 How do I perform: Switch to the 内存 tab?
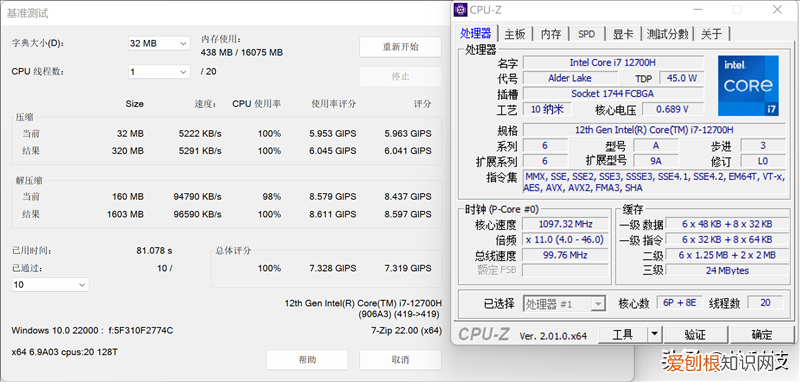click(551, 34)
